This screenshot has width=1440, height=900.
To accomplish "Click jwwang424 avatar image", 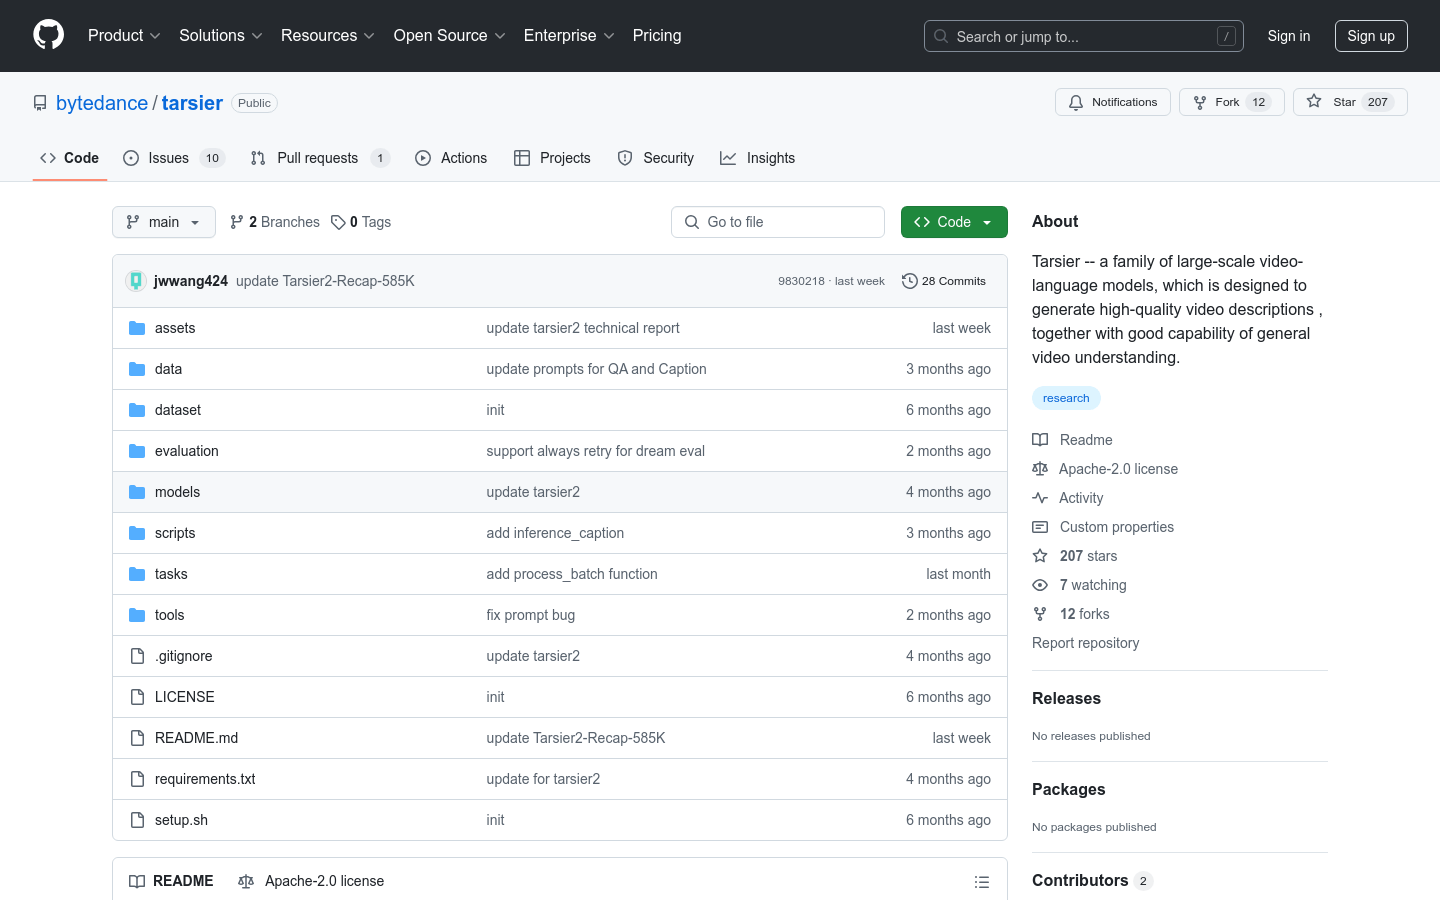I will pyautogui.click(x=136, y=281).
